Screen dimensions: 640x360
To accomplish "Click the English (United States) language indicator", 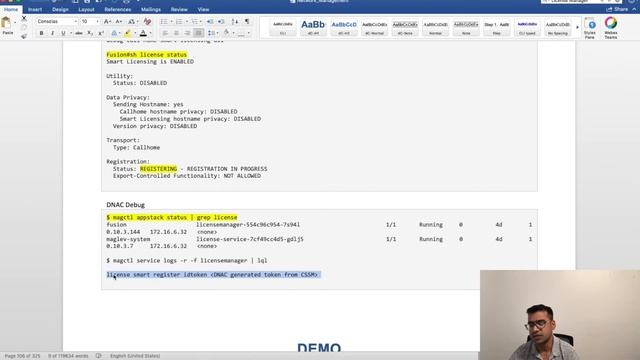I will click(135, 356).
